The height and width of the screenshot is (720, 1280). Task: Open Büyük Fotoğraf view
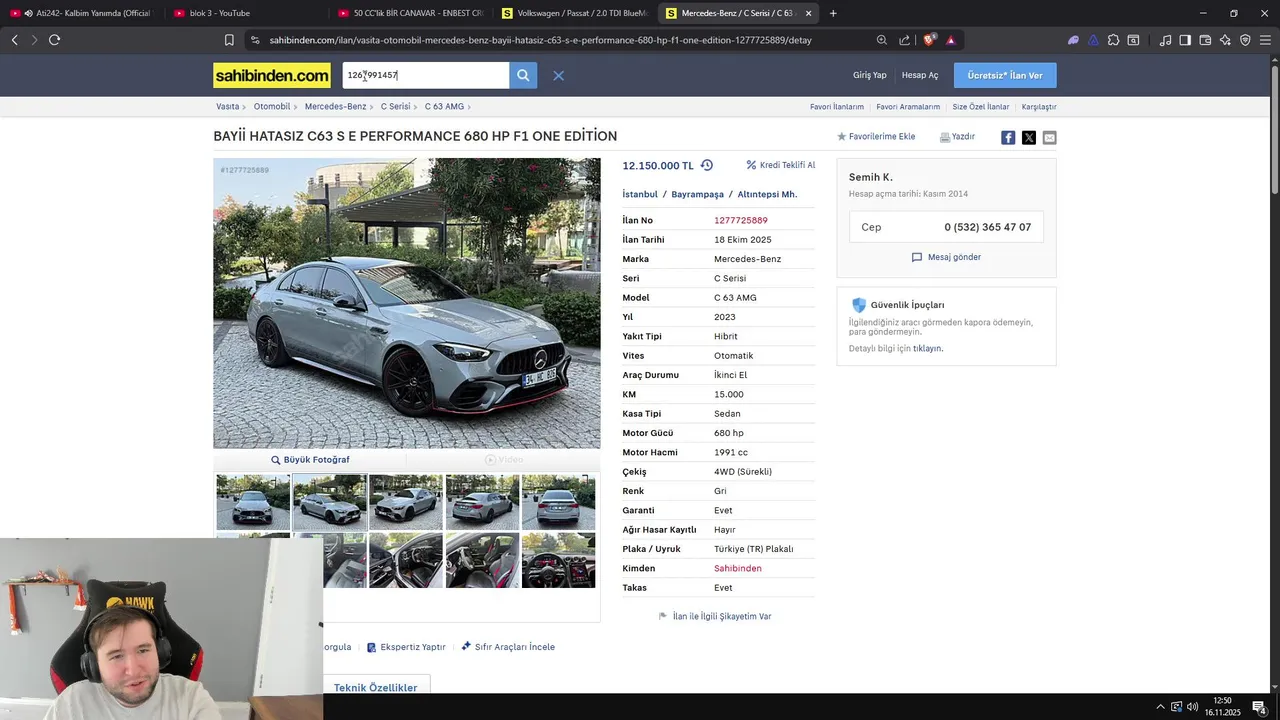click(310, 460)
